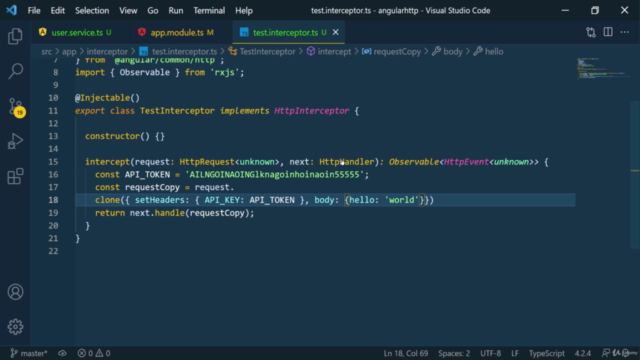Change the UTF-8 encoding setting
This screenshot has width=640, height=360.
point(491,353)
